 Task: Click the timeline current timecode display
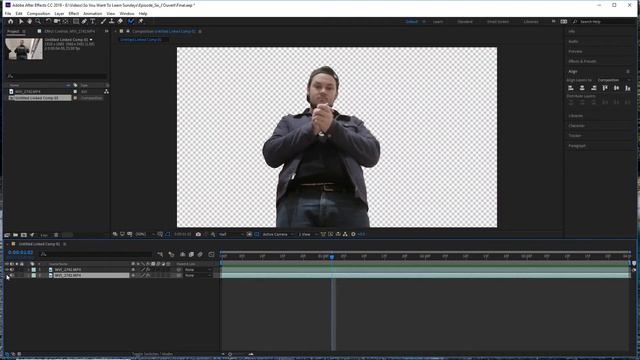point(20,253)
